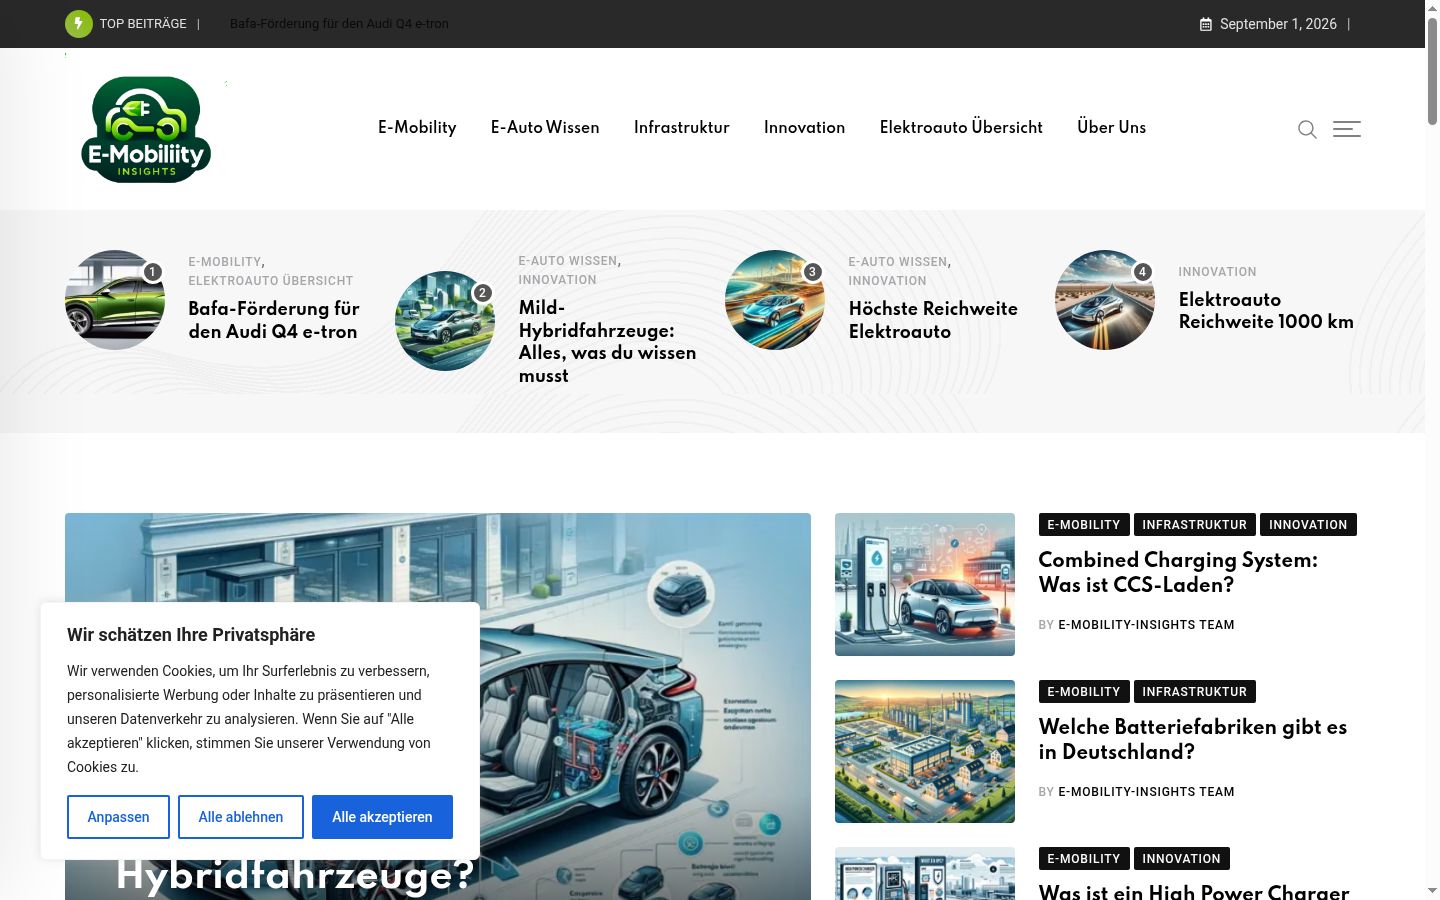
Task: Click Alle ablehnen in cookie banner
Action: (241, 817)
